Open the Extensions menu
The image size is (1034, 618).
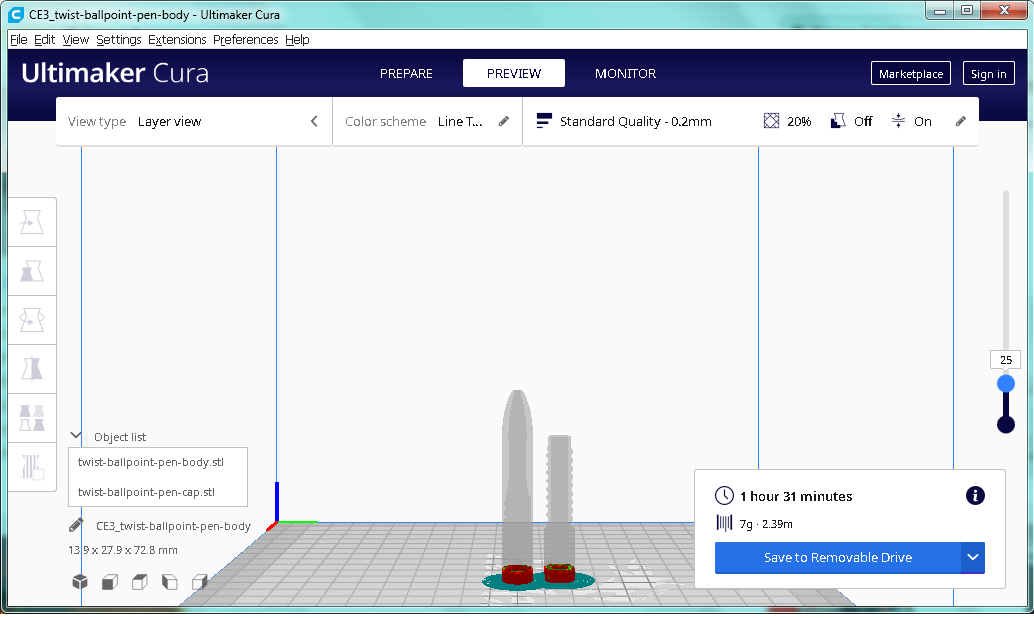177,40
